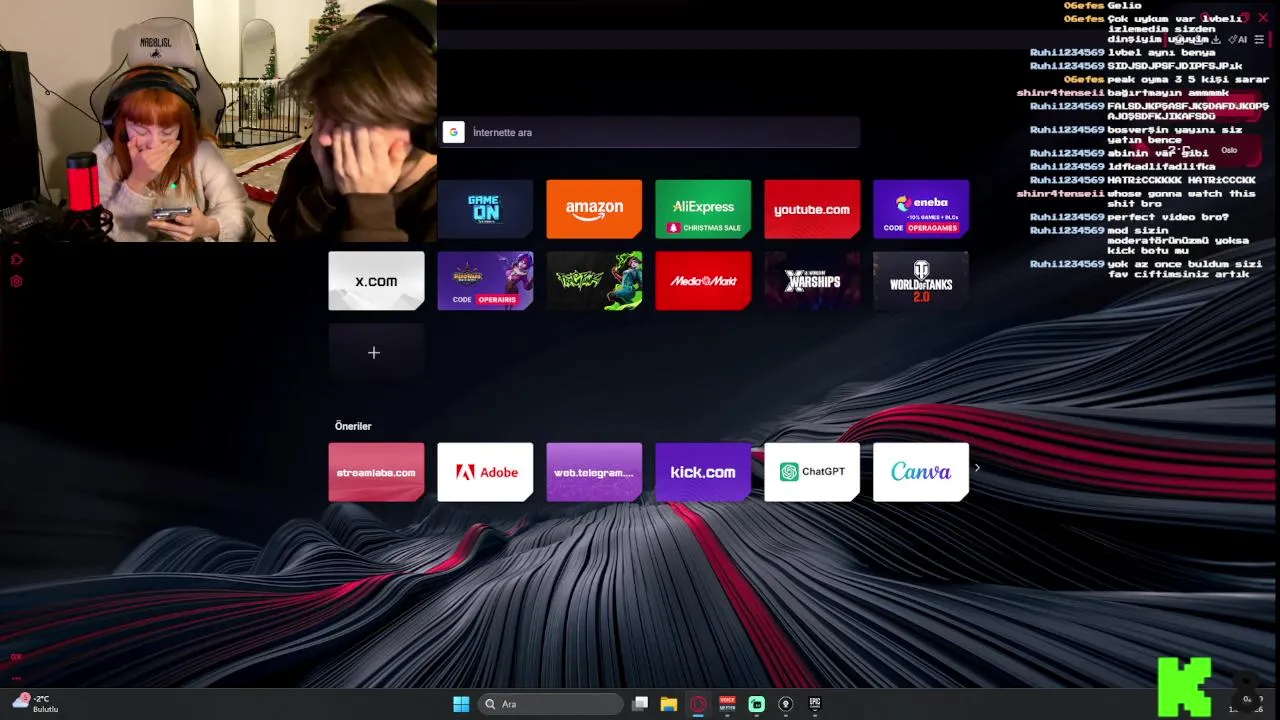Open the round dark taskbar app icon

(786, 704)
